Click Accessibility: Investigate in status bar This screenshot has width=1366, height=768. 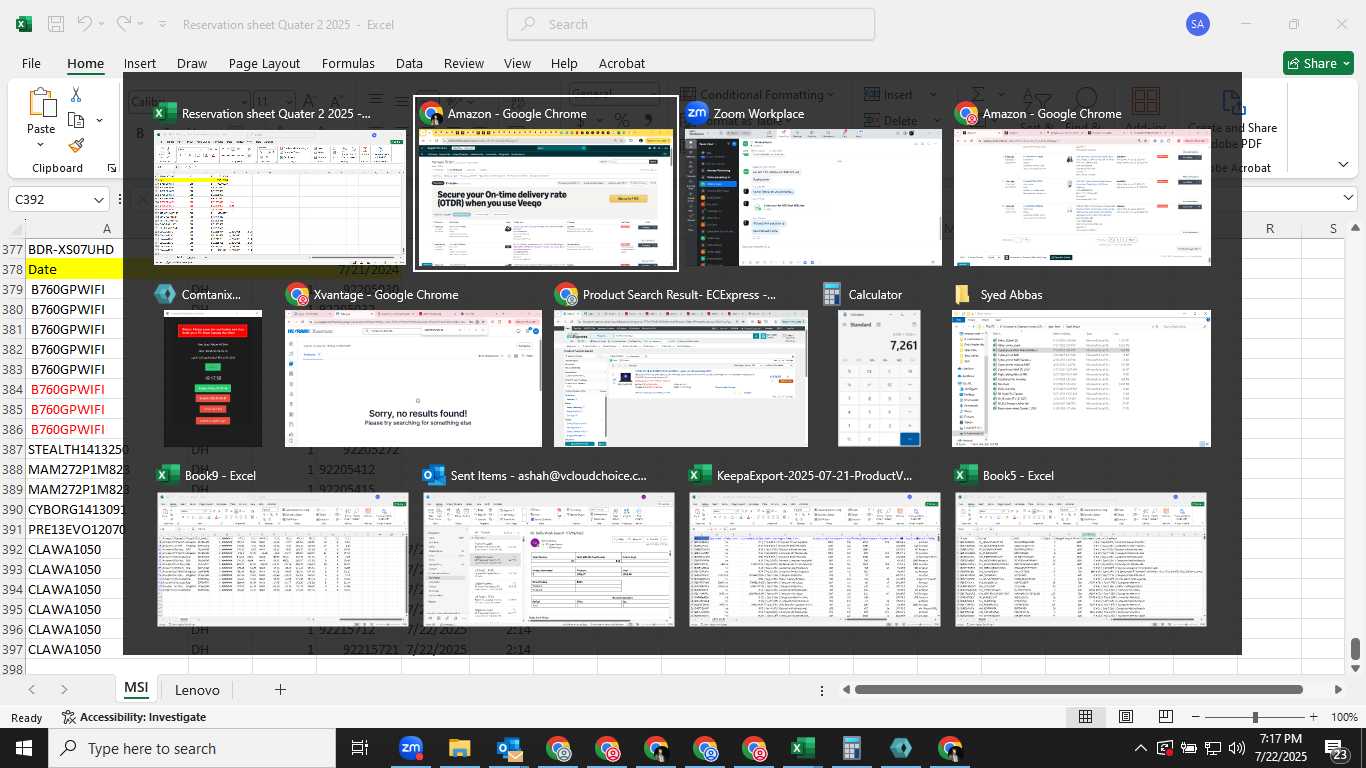pyautogui.click(x=134, y=717)
